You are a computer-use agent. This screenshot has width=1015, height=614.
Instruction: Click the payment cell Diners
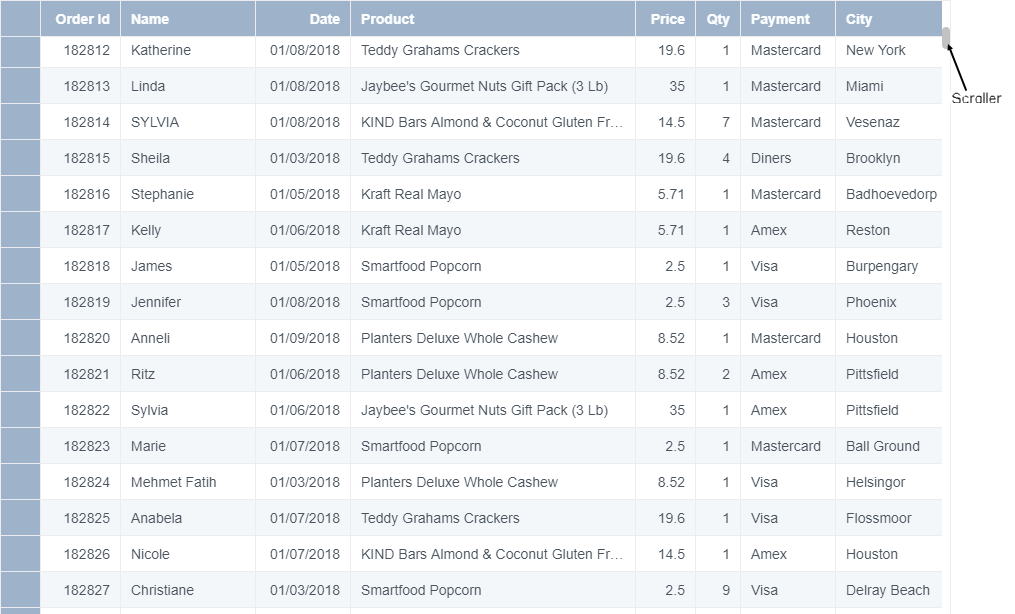coord(788,159)
